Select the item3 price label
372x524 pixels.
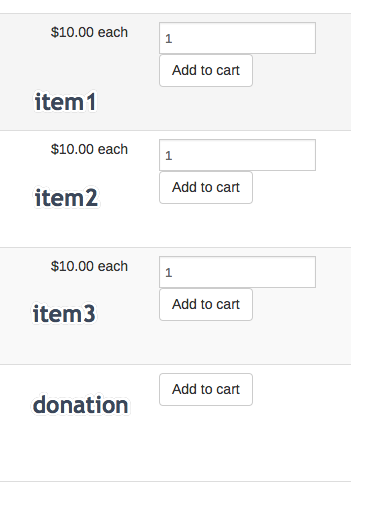tap(89, 266)
